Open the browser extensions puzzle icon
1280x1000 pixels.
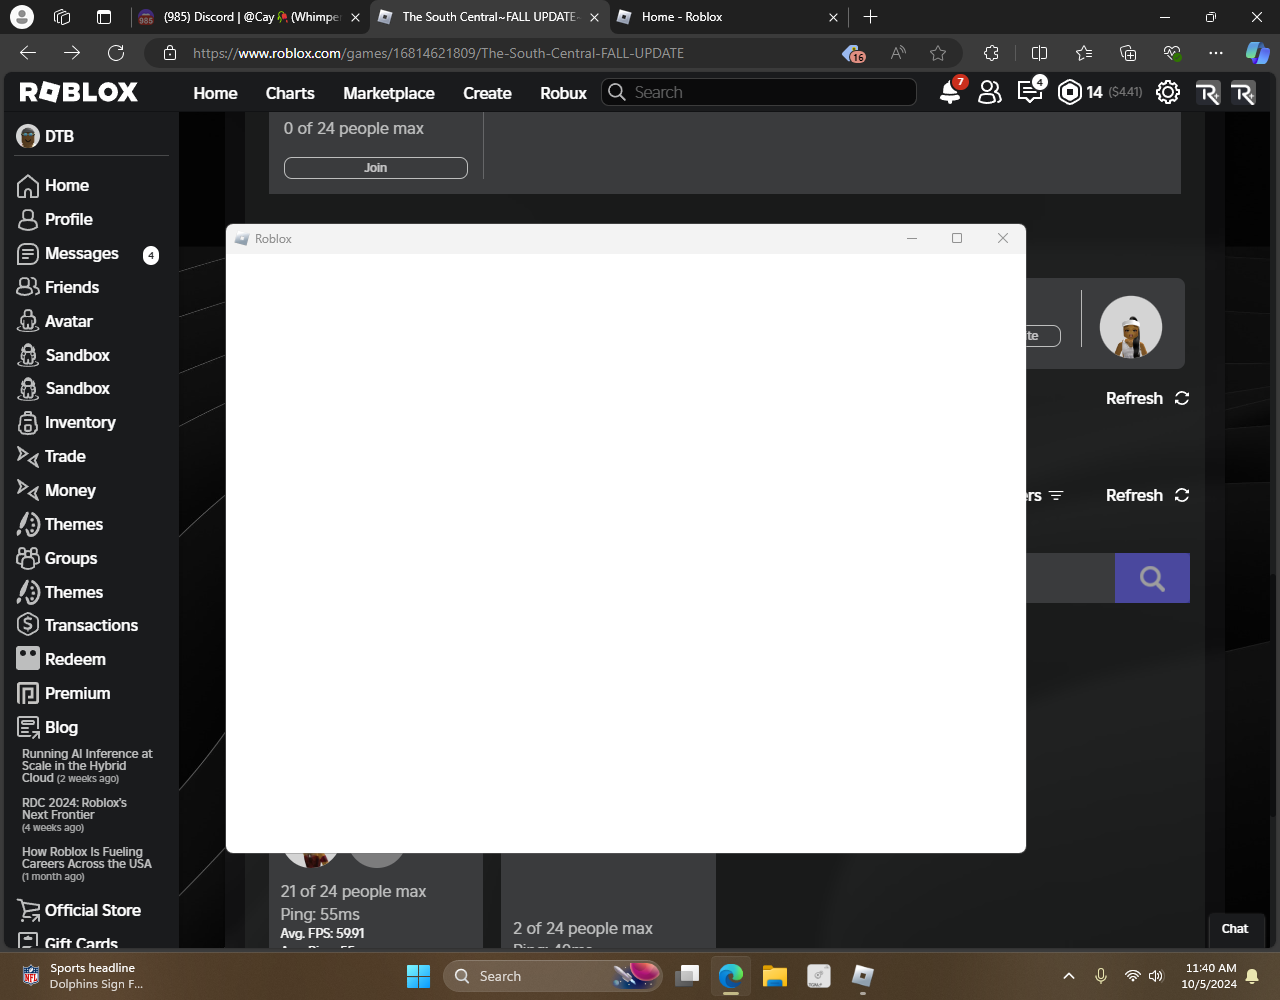click(x=991, y=53)
